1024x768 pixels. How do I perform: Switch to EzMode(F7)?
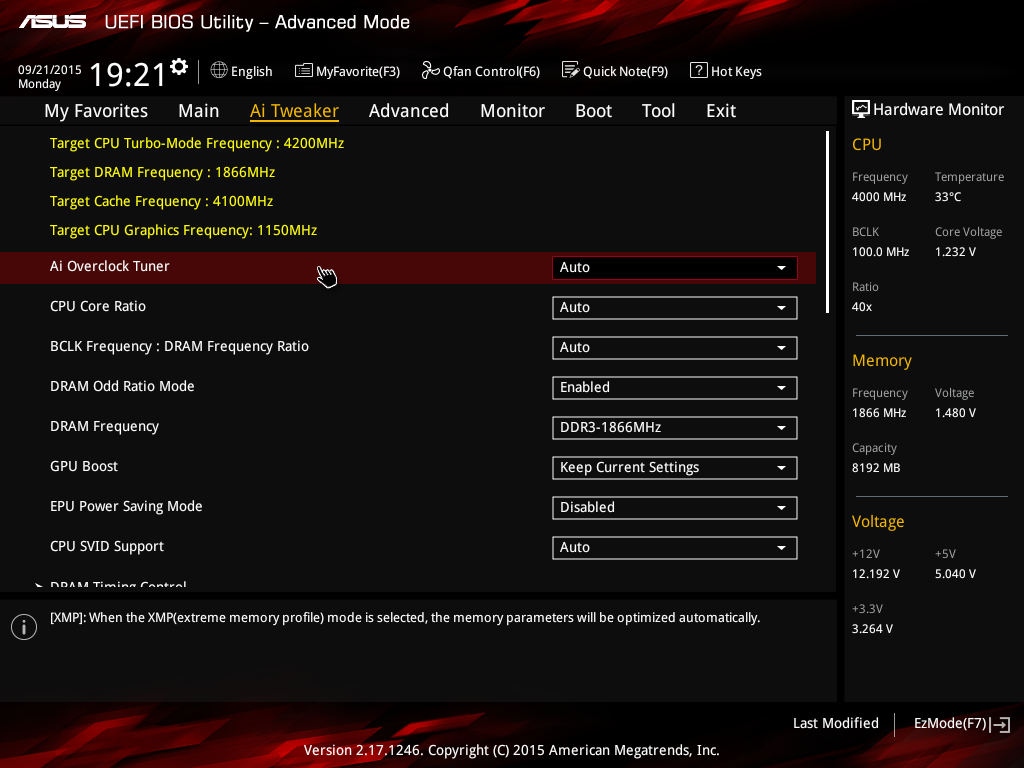tap(962, 724)
